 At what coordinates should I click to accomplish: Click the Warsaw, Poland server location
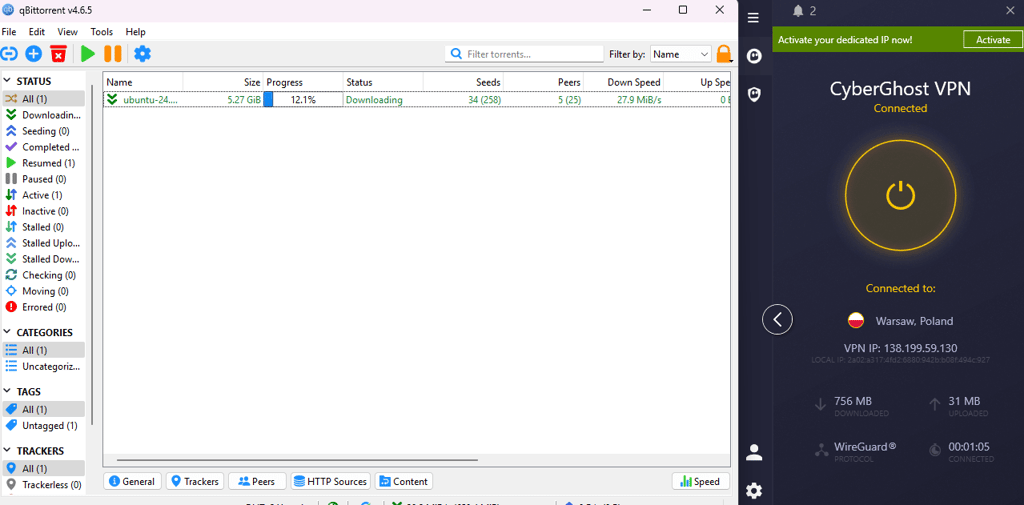(900, 321)
